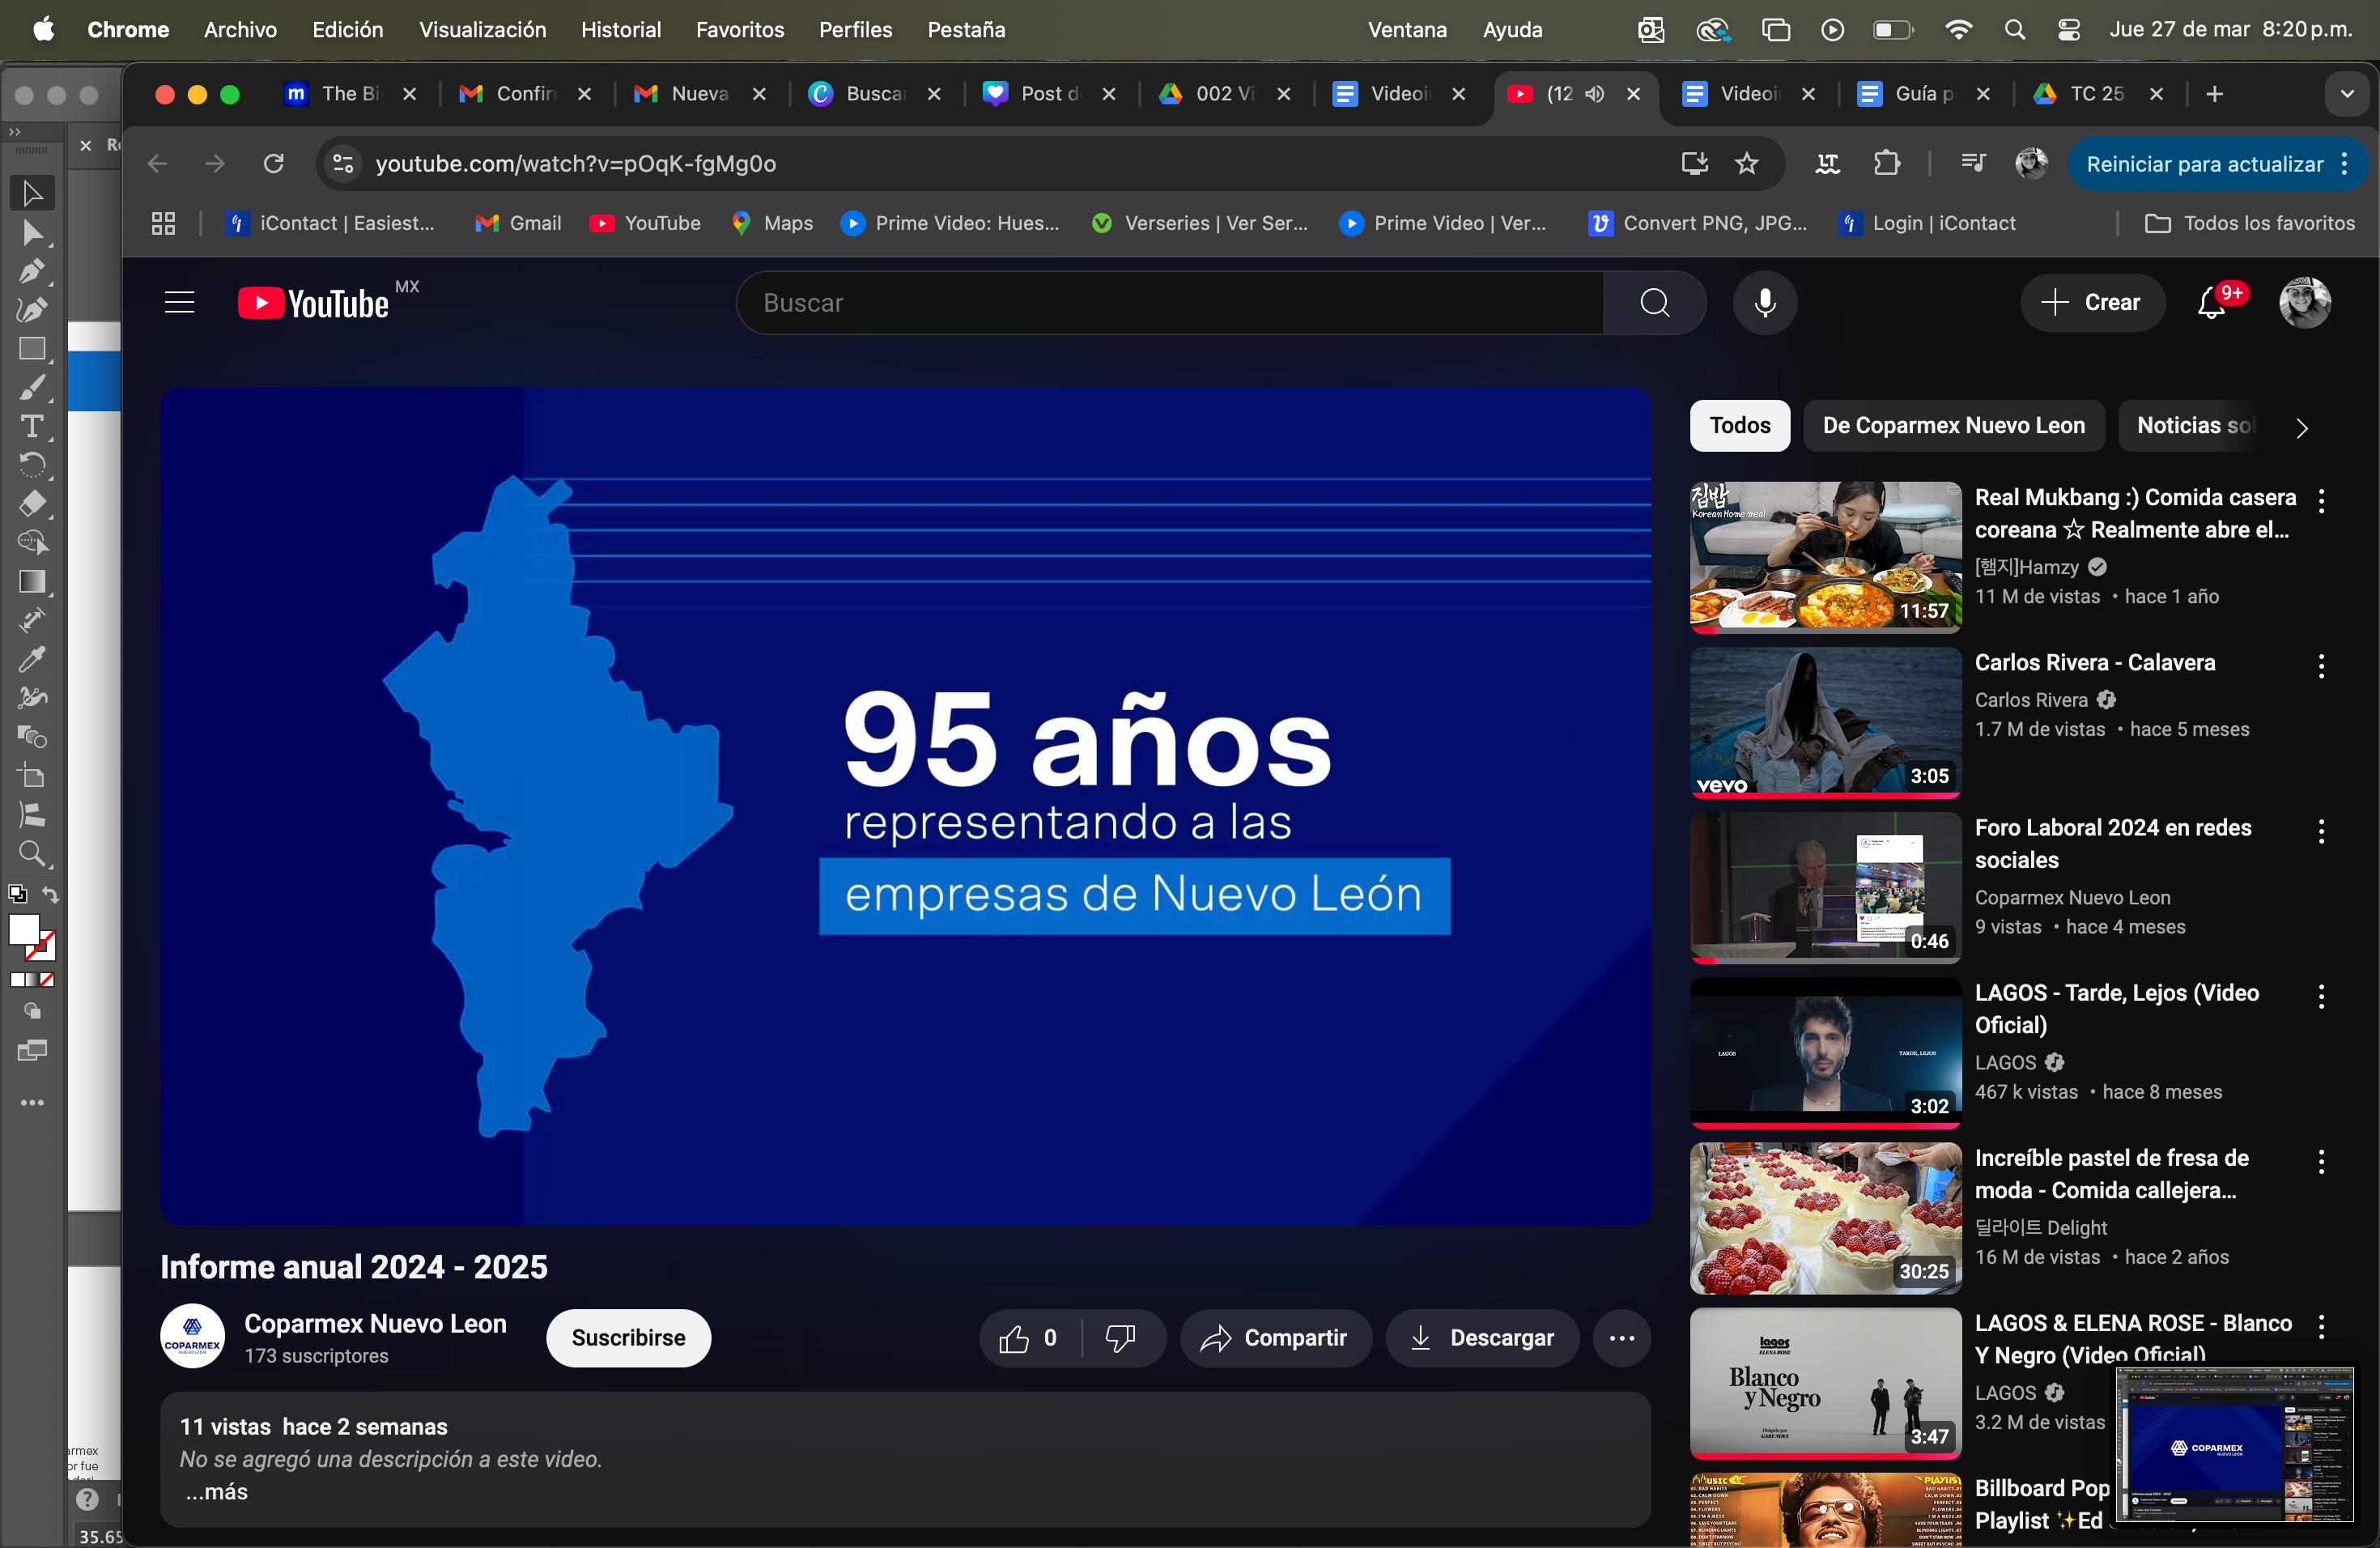2380x1548 pixels.
Task: Expand the Illustrator toolbar double-arrow
Action: pyautogui.click(x=14, y=131)
